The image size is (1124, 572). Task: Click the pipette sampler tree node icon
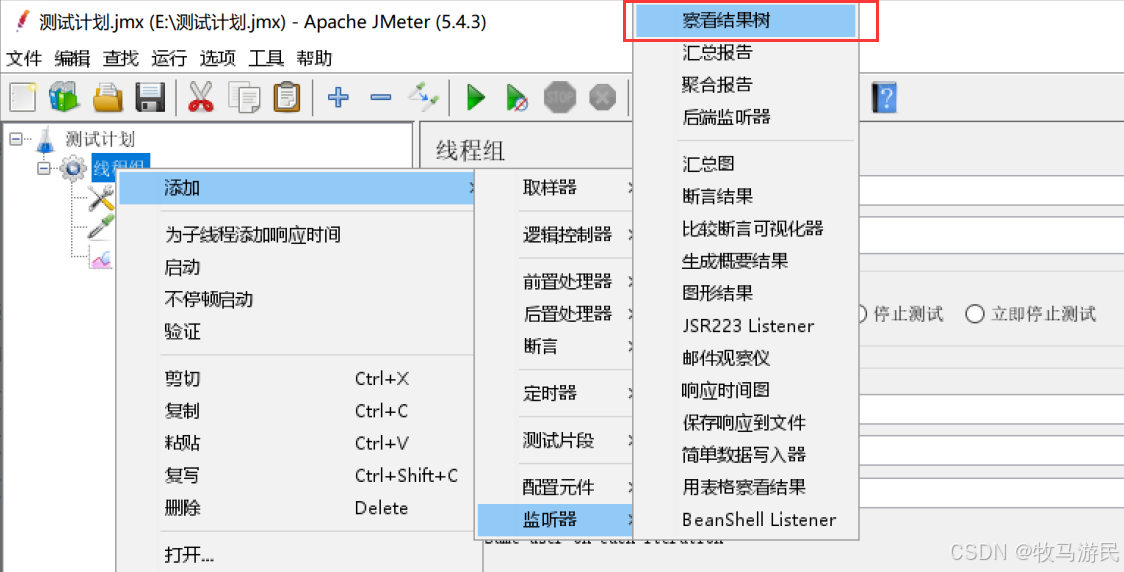pyautogui.click(x=101, y=227)
